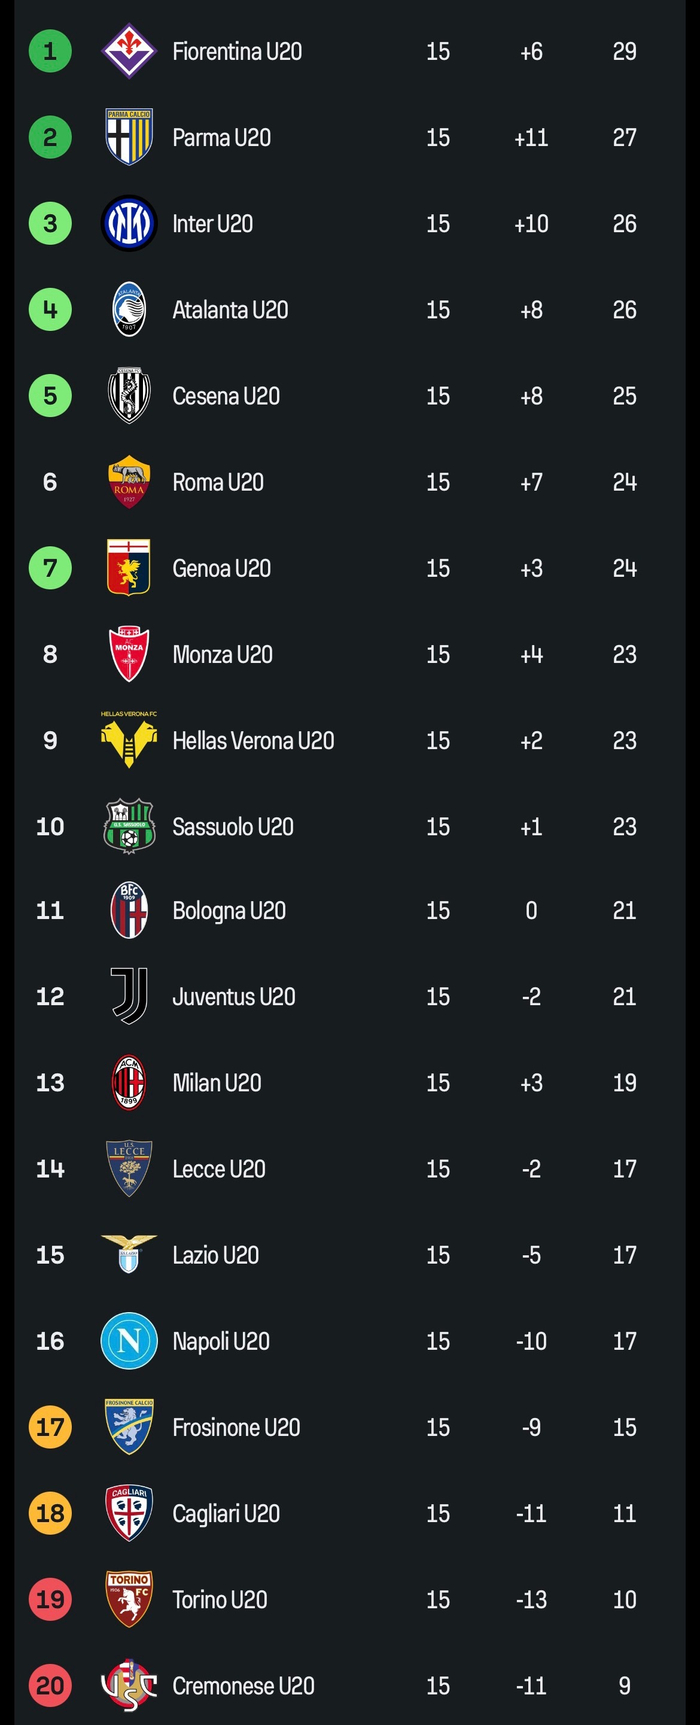Viewport: 700px width, 1725px height.
Task: Tap Cesena U20 goal difference +8
Action: (x=531, y=396)
